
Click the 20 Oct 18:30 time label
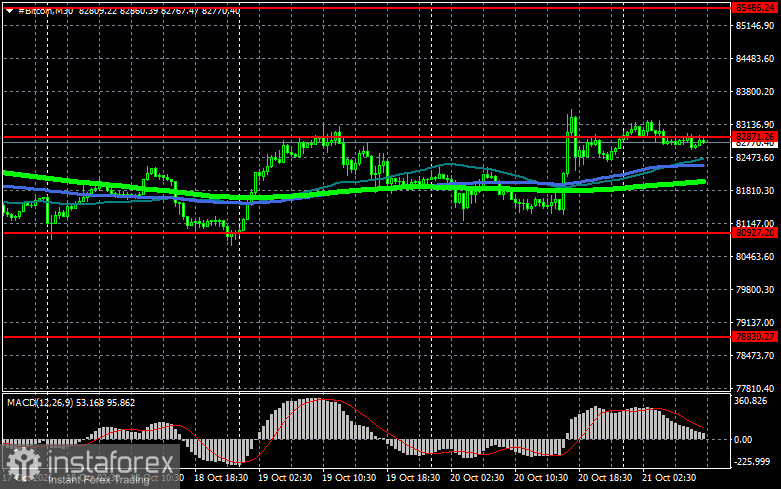coord(605,478)
